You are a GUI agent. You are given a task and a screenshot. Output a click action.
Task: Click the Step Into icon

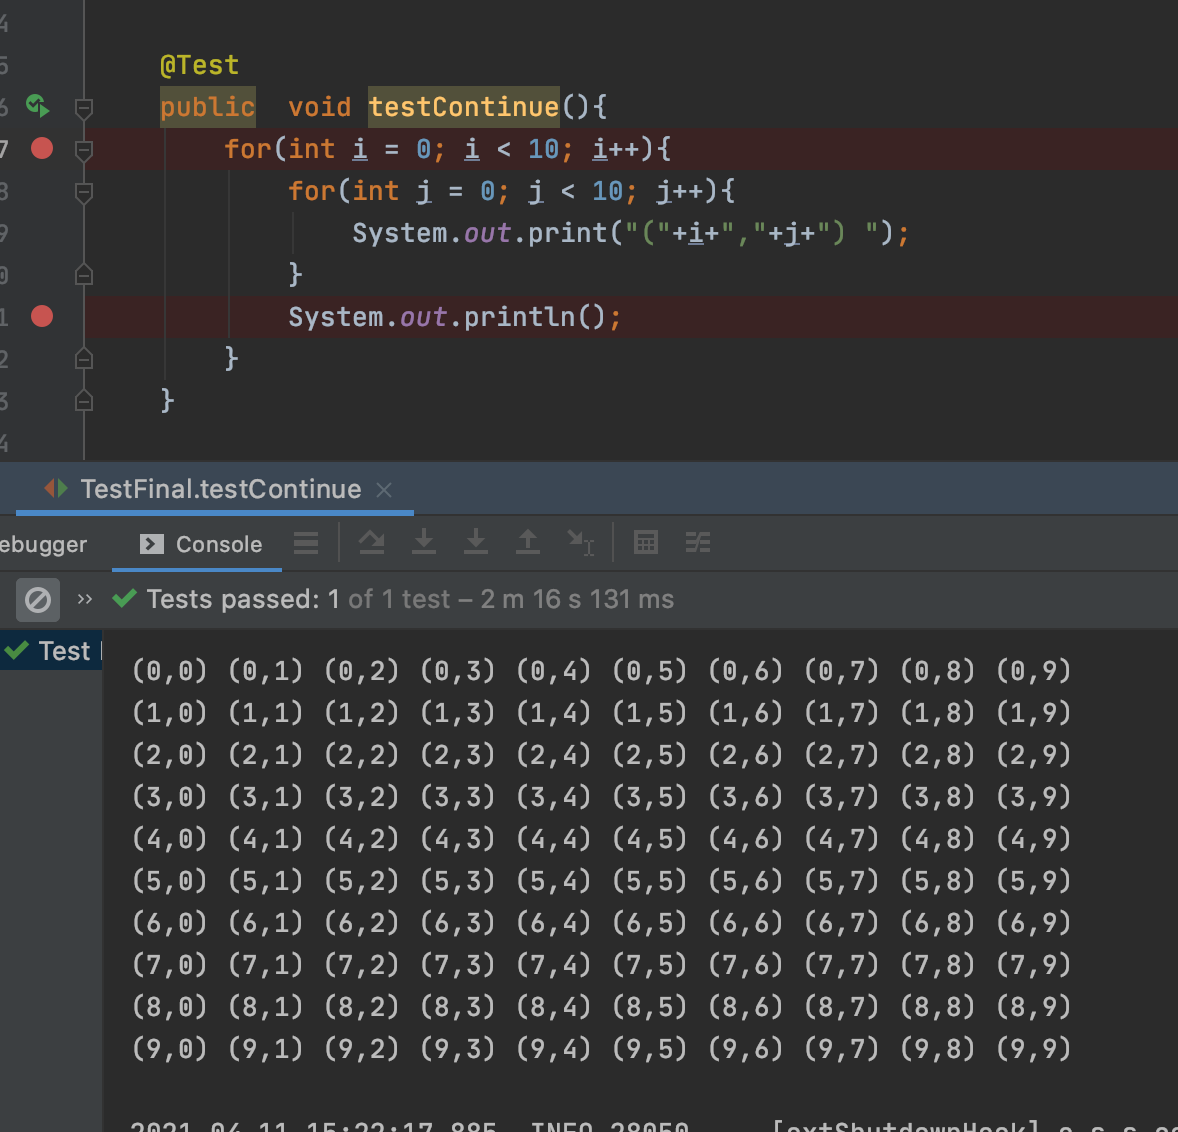(x=424, y=542)
